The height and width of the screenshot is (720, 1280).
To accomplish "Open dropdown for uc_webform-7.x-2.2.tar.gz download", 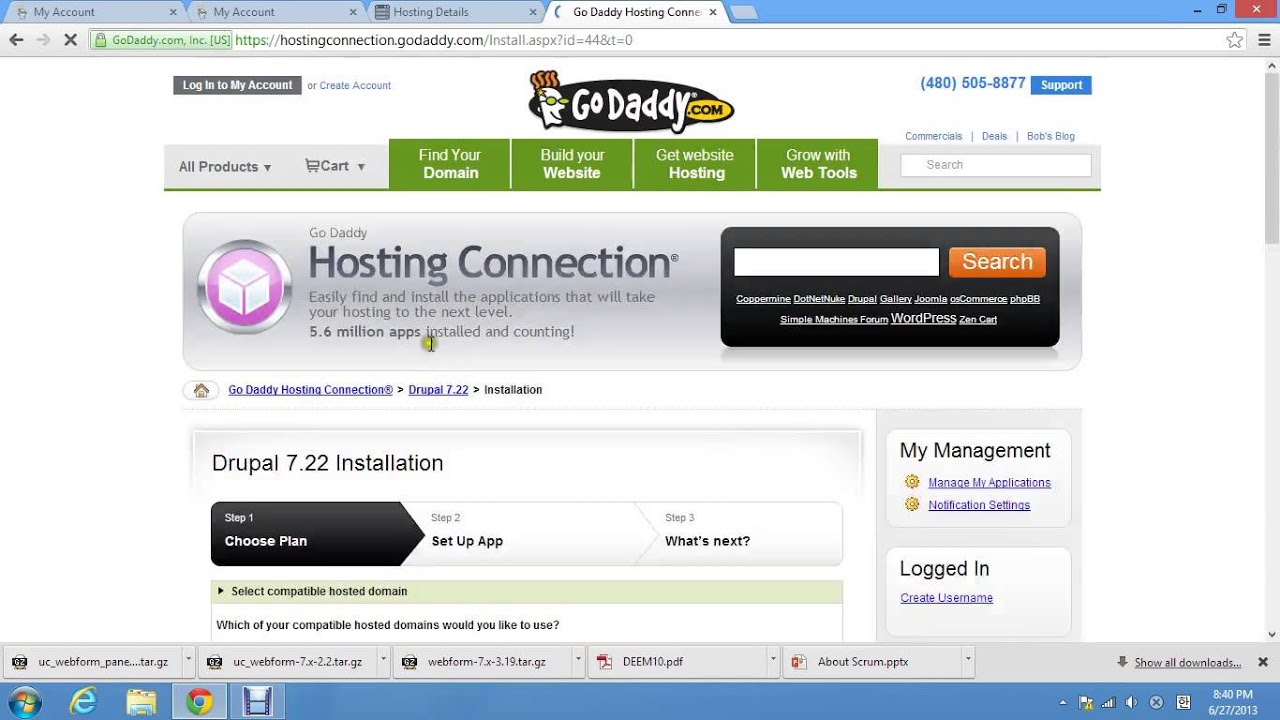I will pos(383,661).
